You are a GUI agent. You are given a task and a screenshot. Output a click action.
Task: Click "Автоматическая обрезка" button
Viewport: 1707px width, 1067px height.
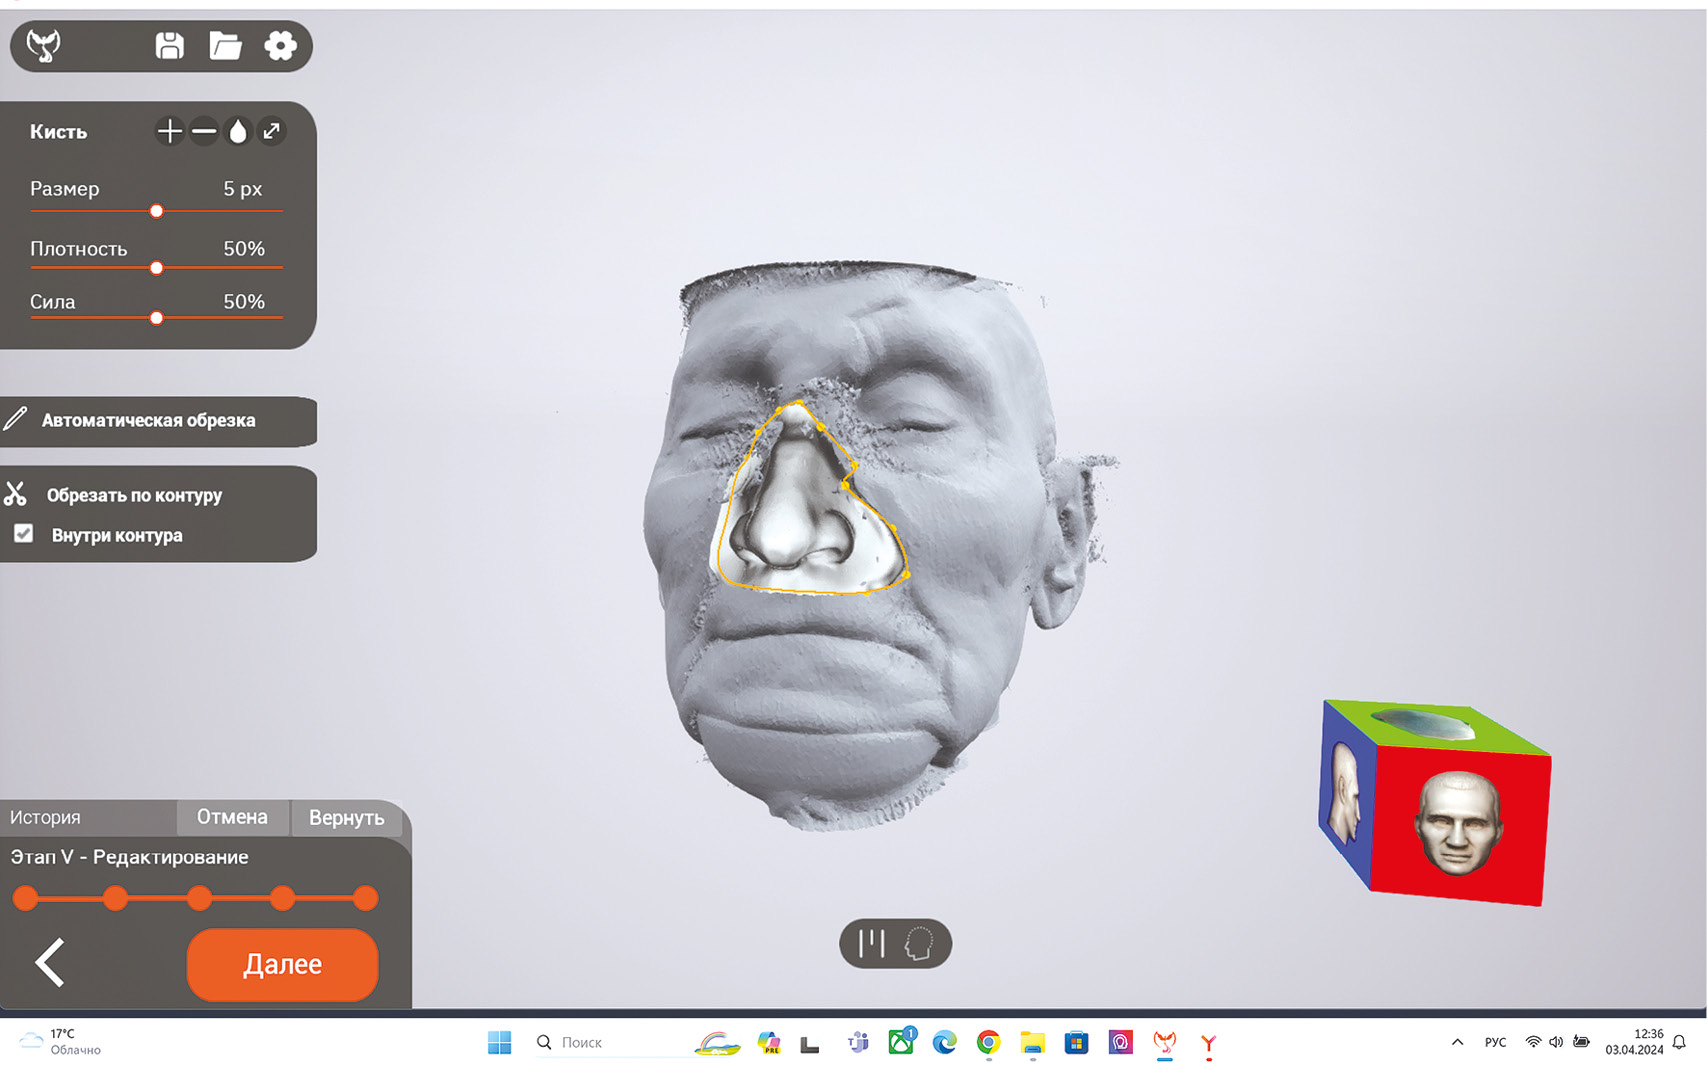click(x=148, y=420)
